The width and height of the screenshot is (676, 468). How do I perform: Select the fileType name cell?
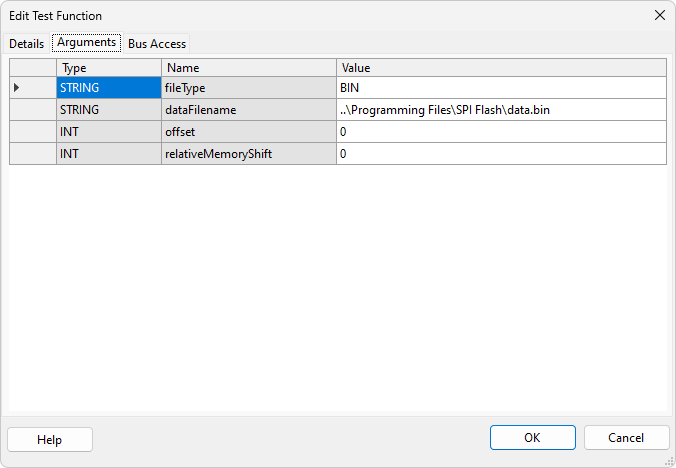[248, 88]
